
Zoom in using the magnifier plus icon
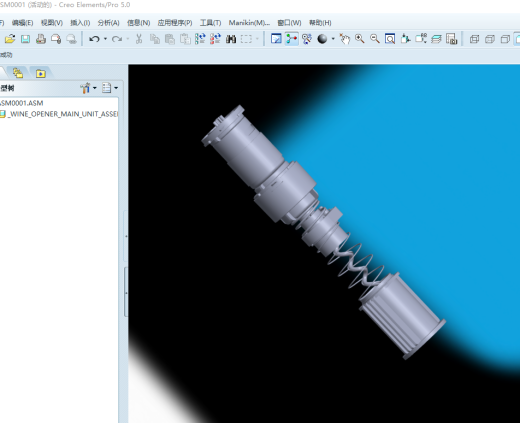(359, 39)
